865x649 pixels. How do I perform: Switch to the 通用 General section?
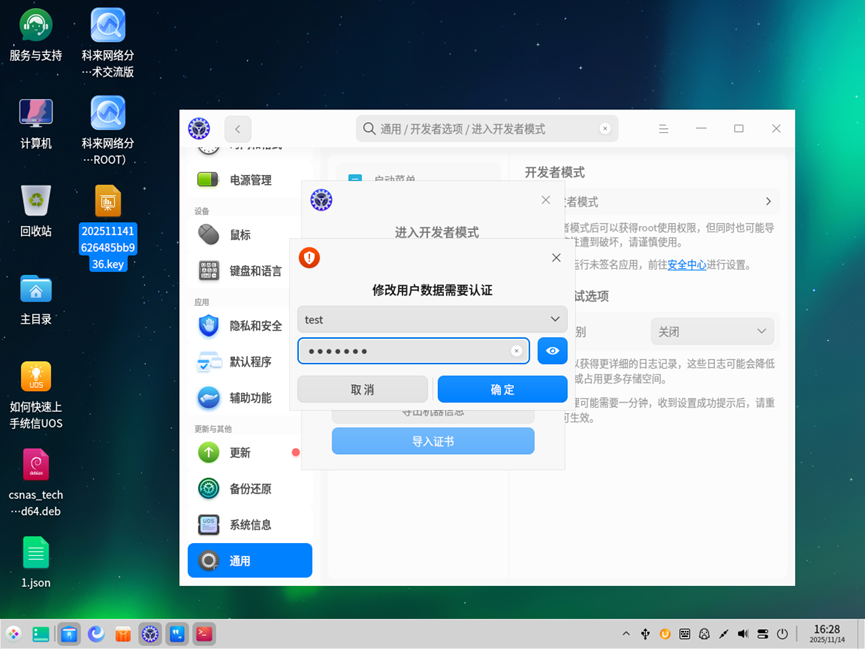249,560
